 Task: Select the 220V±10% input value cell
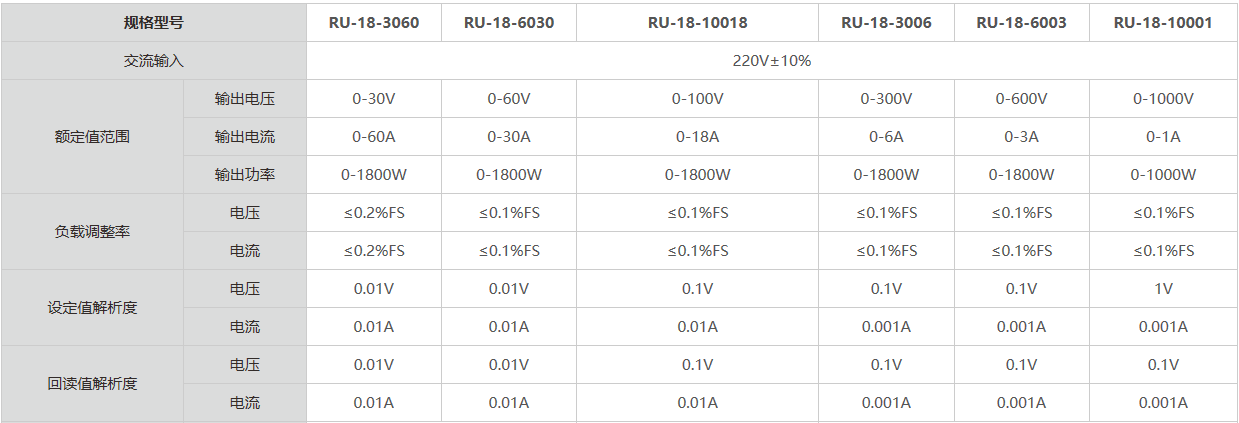(771, 60)
